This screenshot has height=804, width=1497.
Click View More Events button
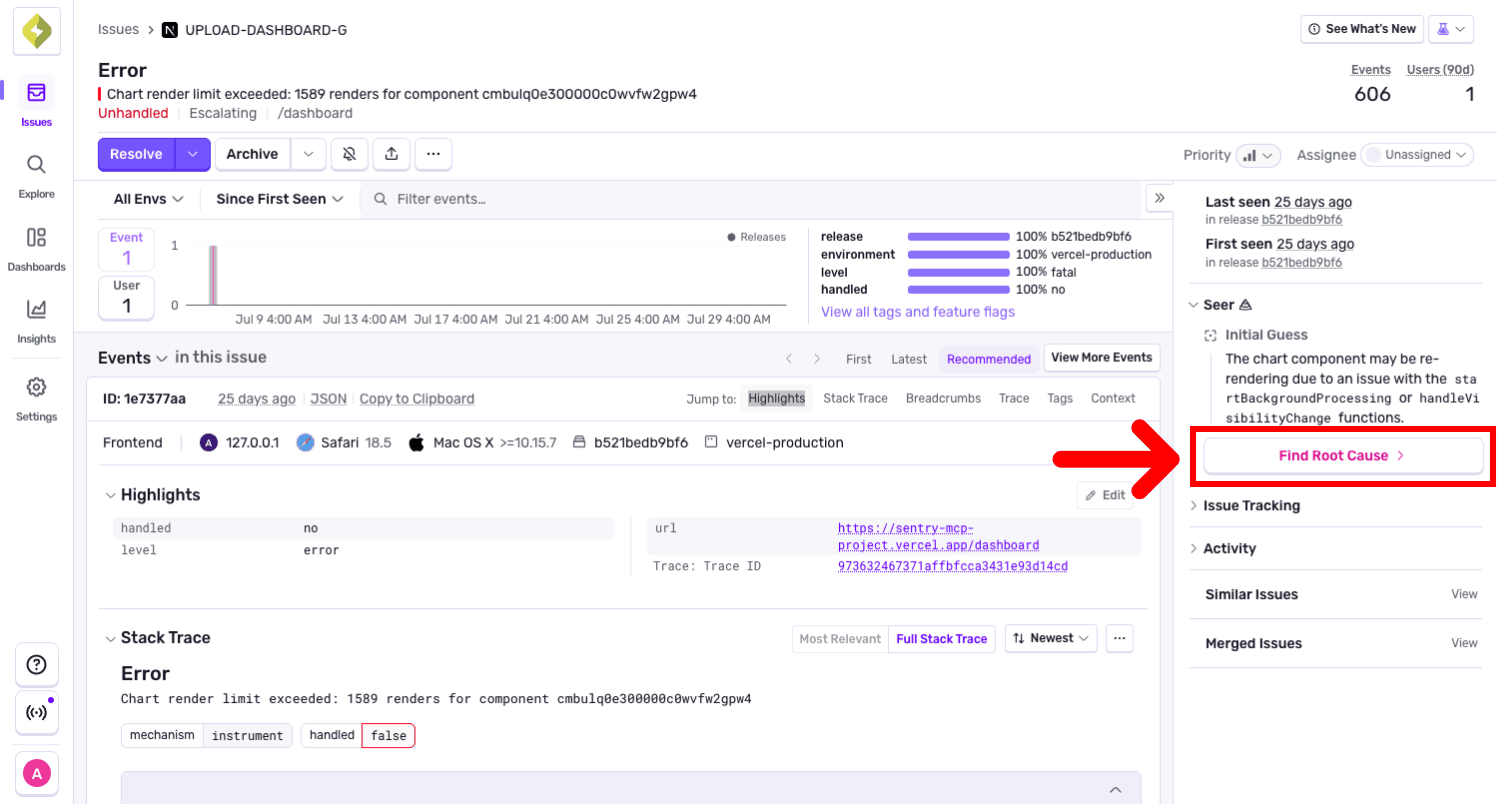pyautogui.click(x=1102, y=357)
